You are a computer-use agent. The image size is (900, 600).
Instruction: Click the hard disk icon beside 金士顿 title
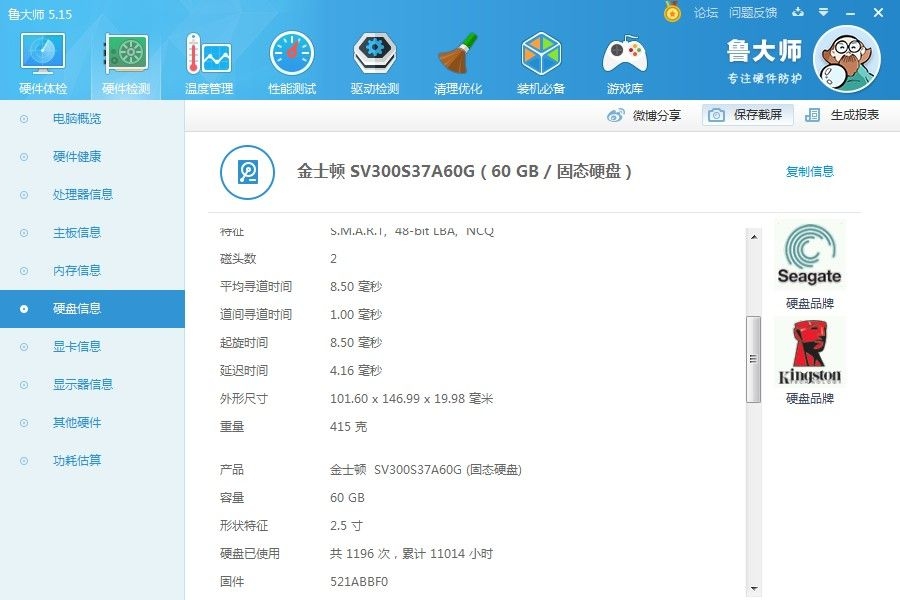pyautogui.click(x=247, y=172)
